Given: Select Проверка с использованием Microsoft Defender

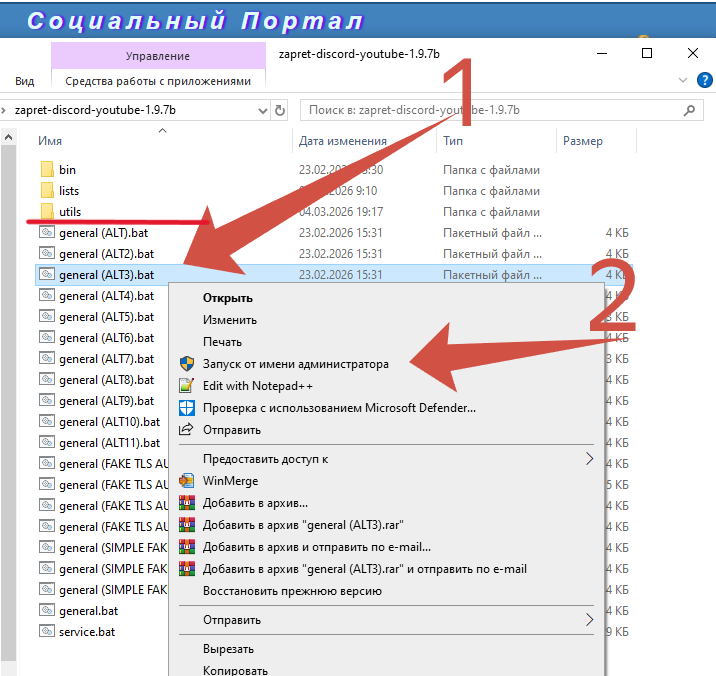Looking at the screenshot, I should (339, 408).
